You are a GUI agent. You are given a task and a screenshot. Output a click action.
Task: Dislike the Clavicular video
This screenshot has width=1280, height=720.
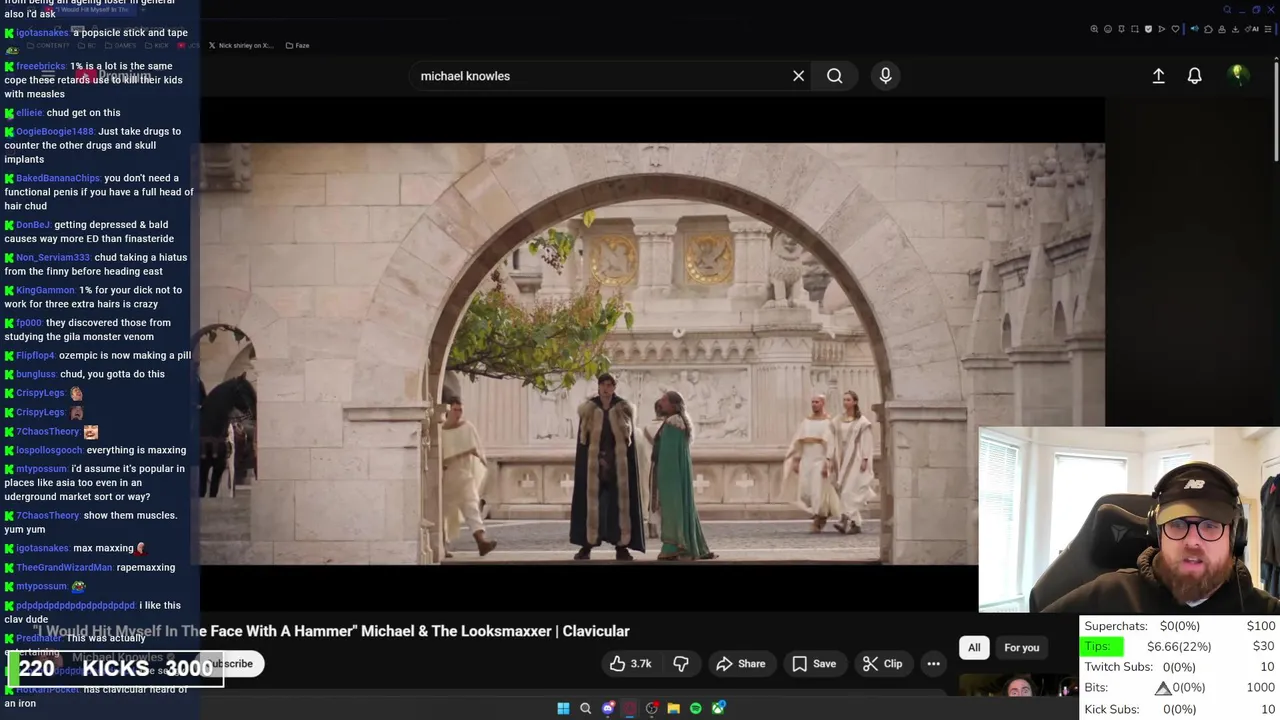[681, 664]
